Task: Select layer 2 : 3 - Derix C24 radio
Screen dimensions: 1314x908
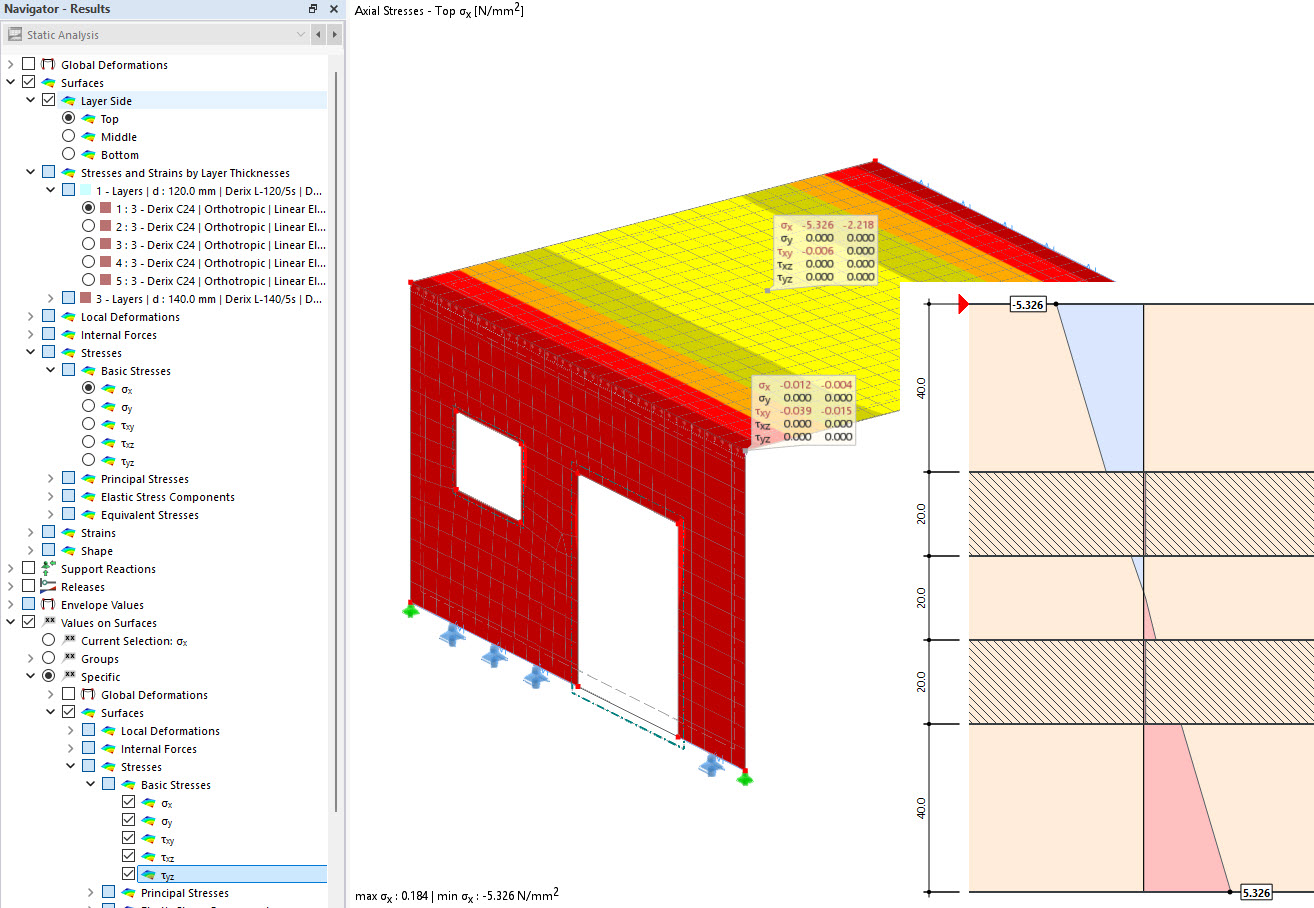Action: click(88, 227)
